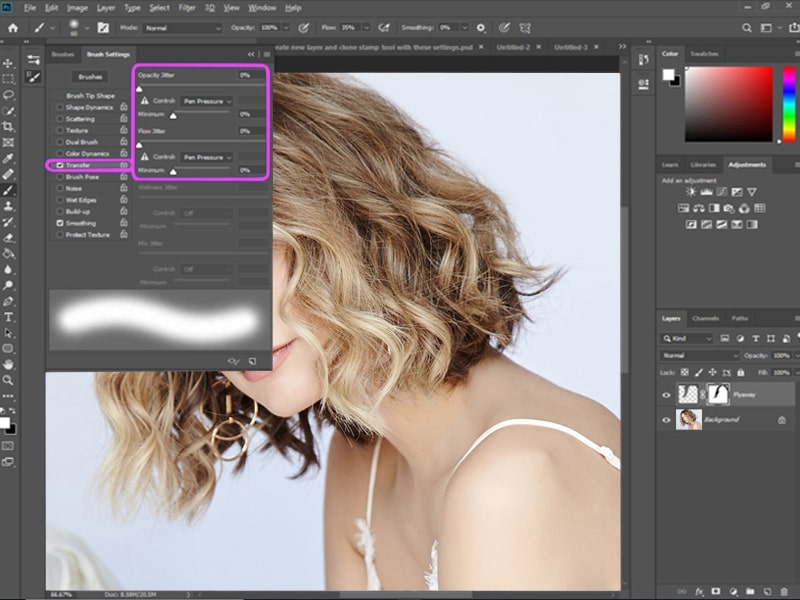Open Brush Tip Shape settings
The height and width of the screenshot is (600, 800).
[x=90, y=95]
